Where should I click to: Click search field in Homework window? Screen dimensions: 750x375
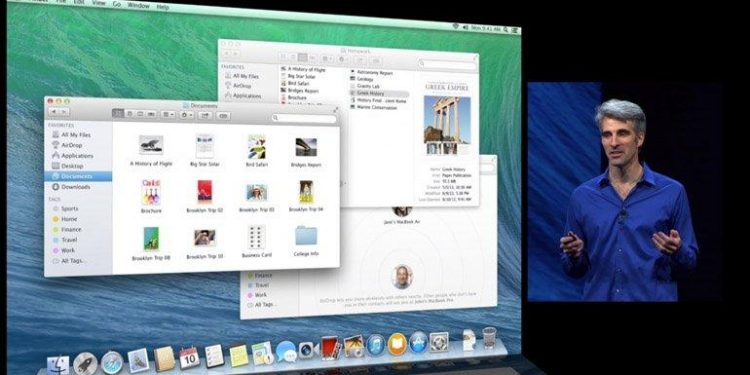(447, 64)
